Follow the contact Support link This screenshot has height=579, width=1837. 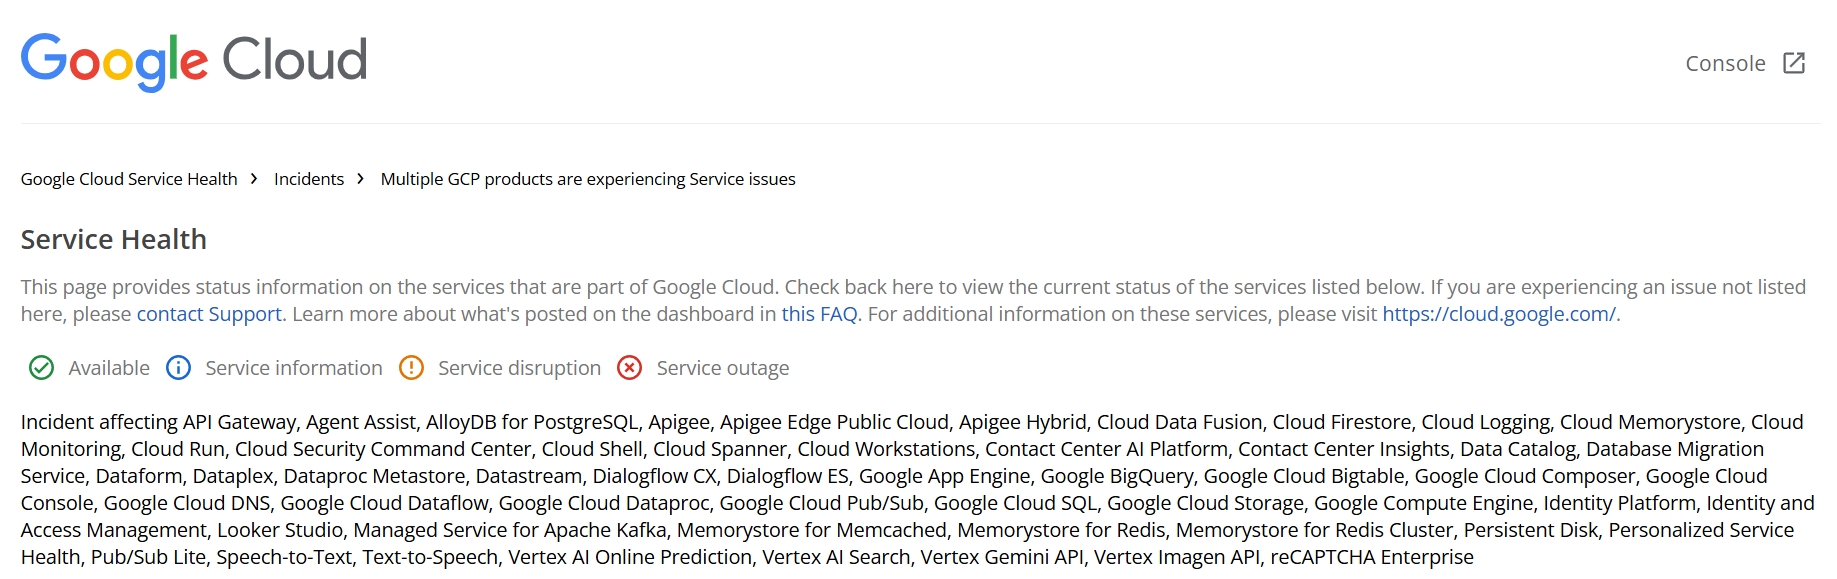[209, 314]
